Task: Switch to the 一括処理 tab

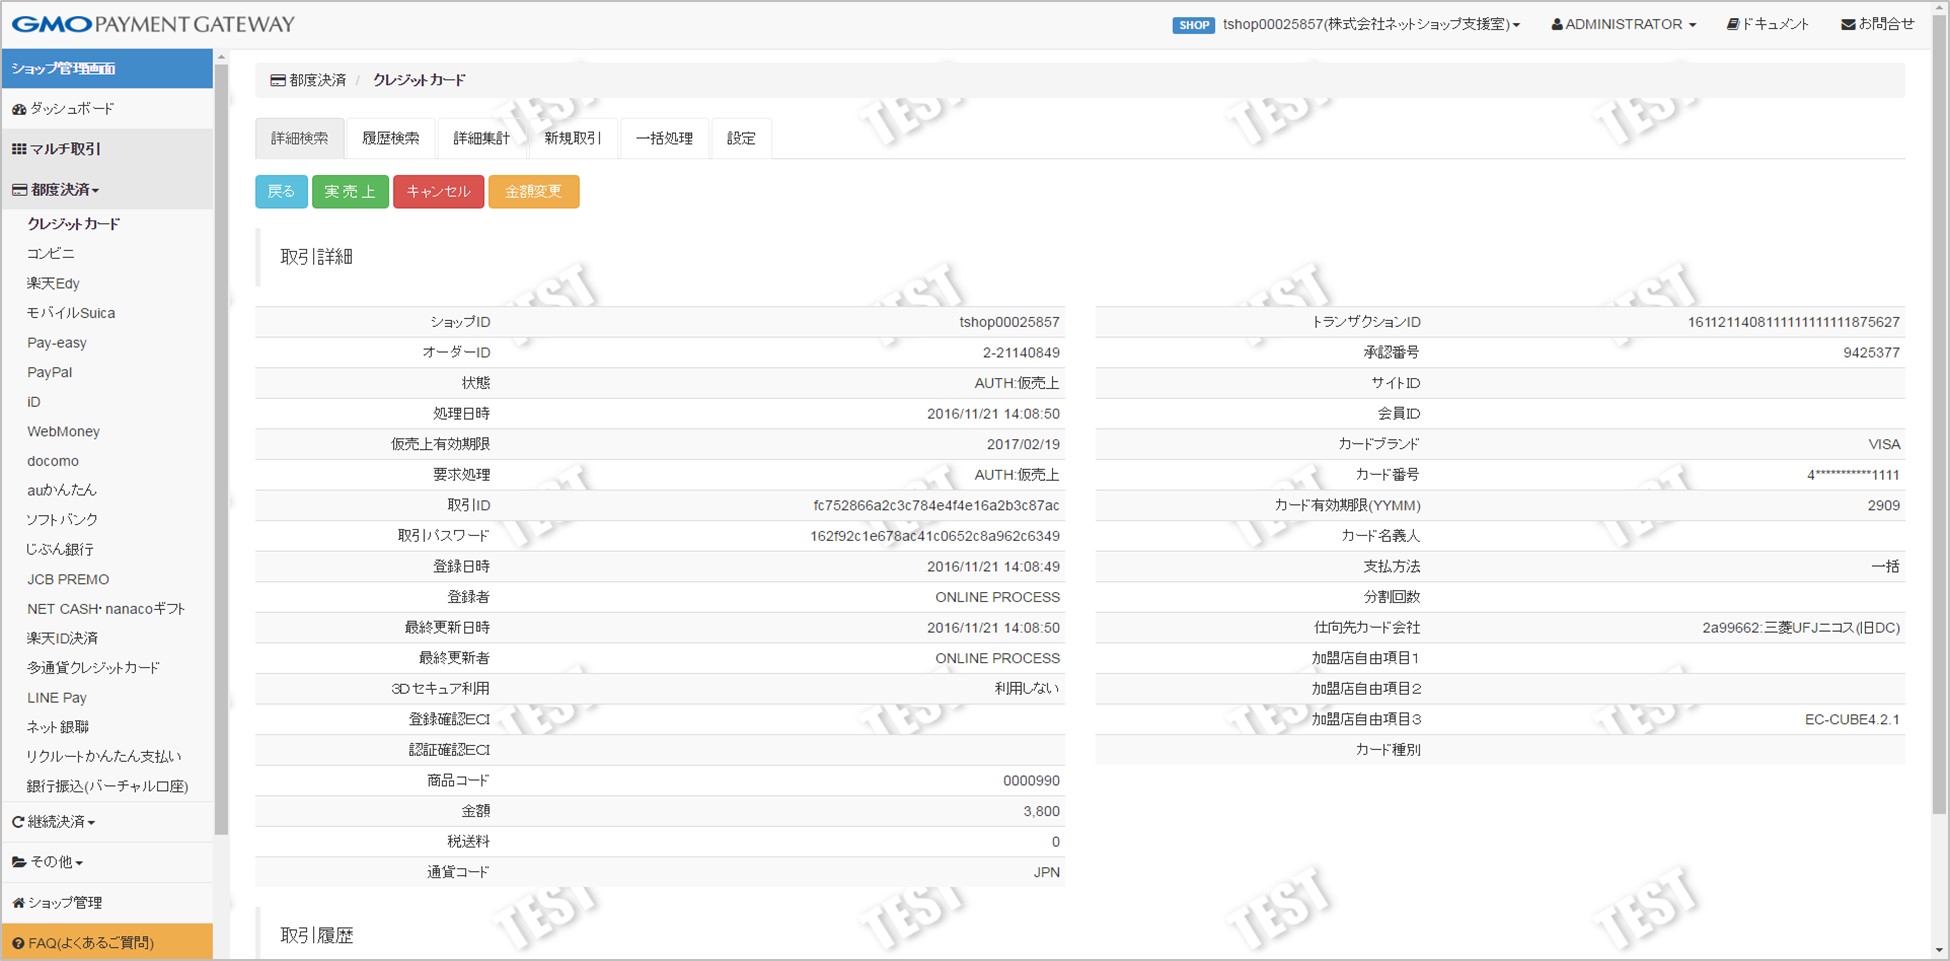Action: (664, 138)
